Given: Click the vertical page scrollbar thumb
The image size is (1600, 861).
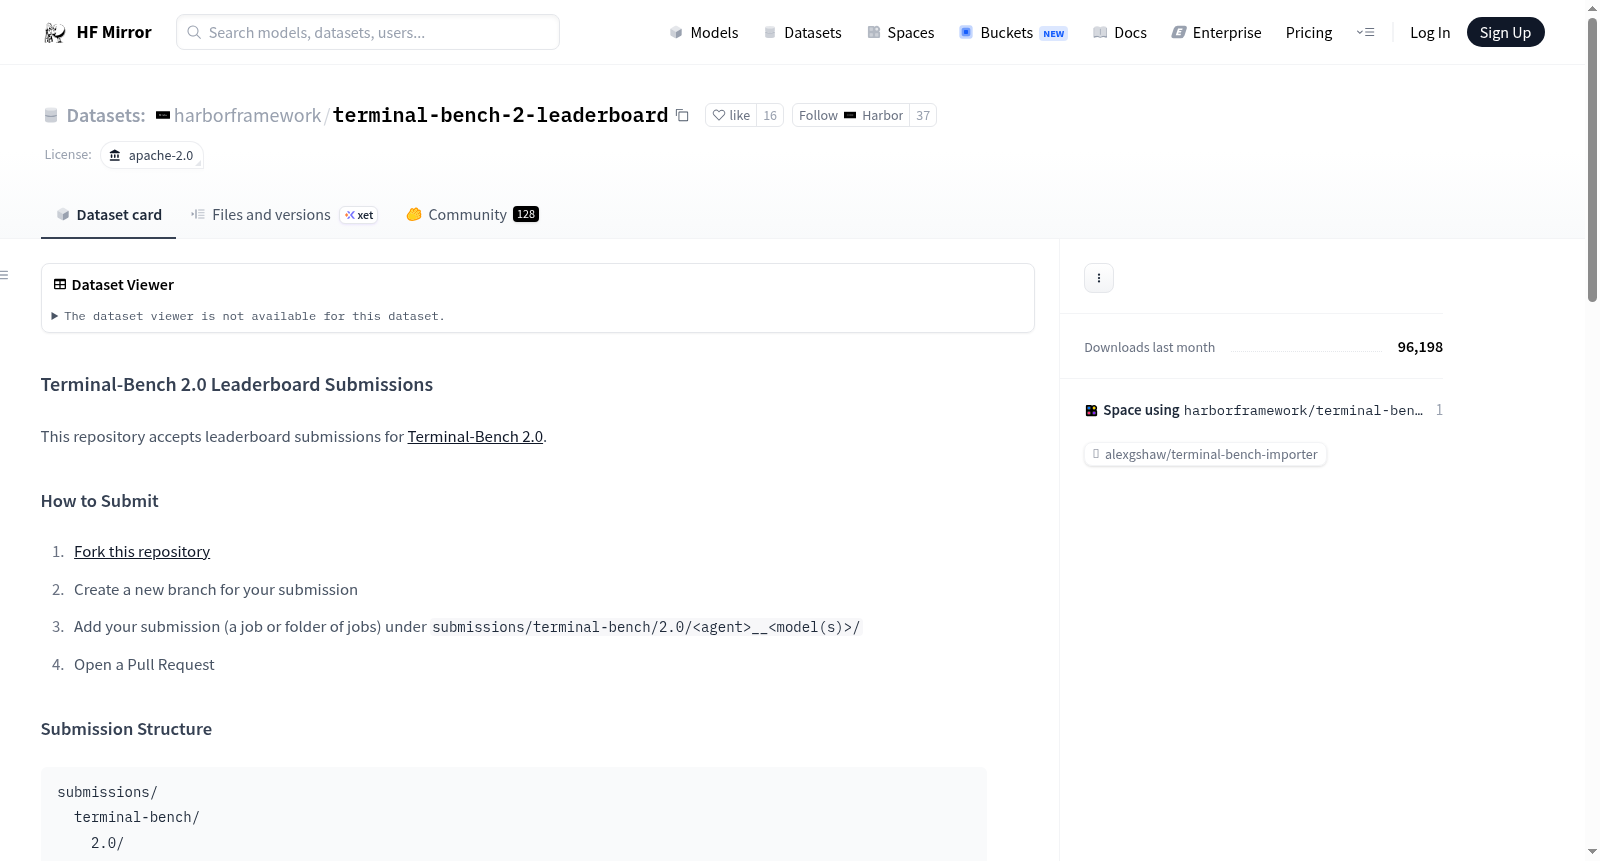Looking at the screenshot, I should click(1593, 160).
